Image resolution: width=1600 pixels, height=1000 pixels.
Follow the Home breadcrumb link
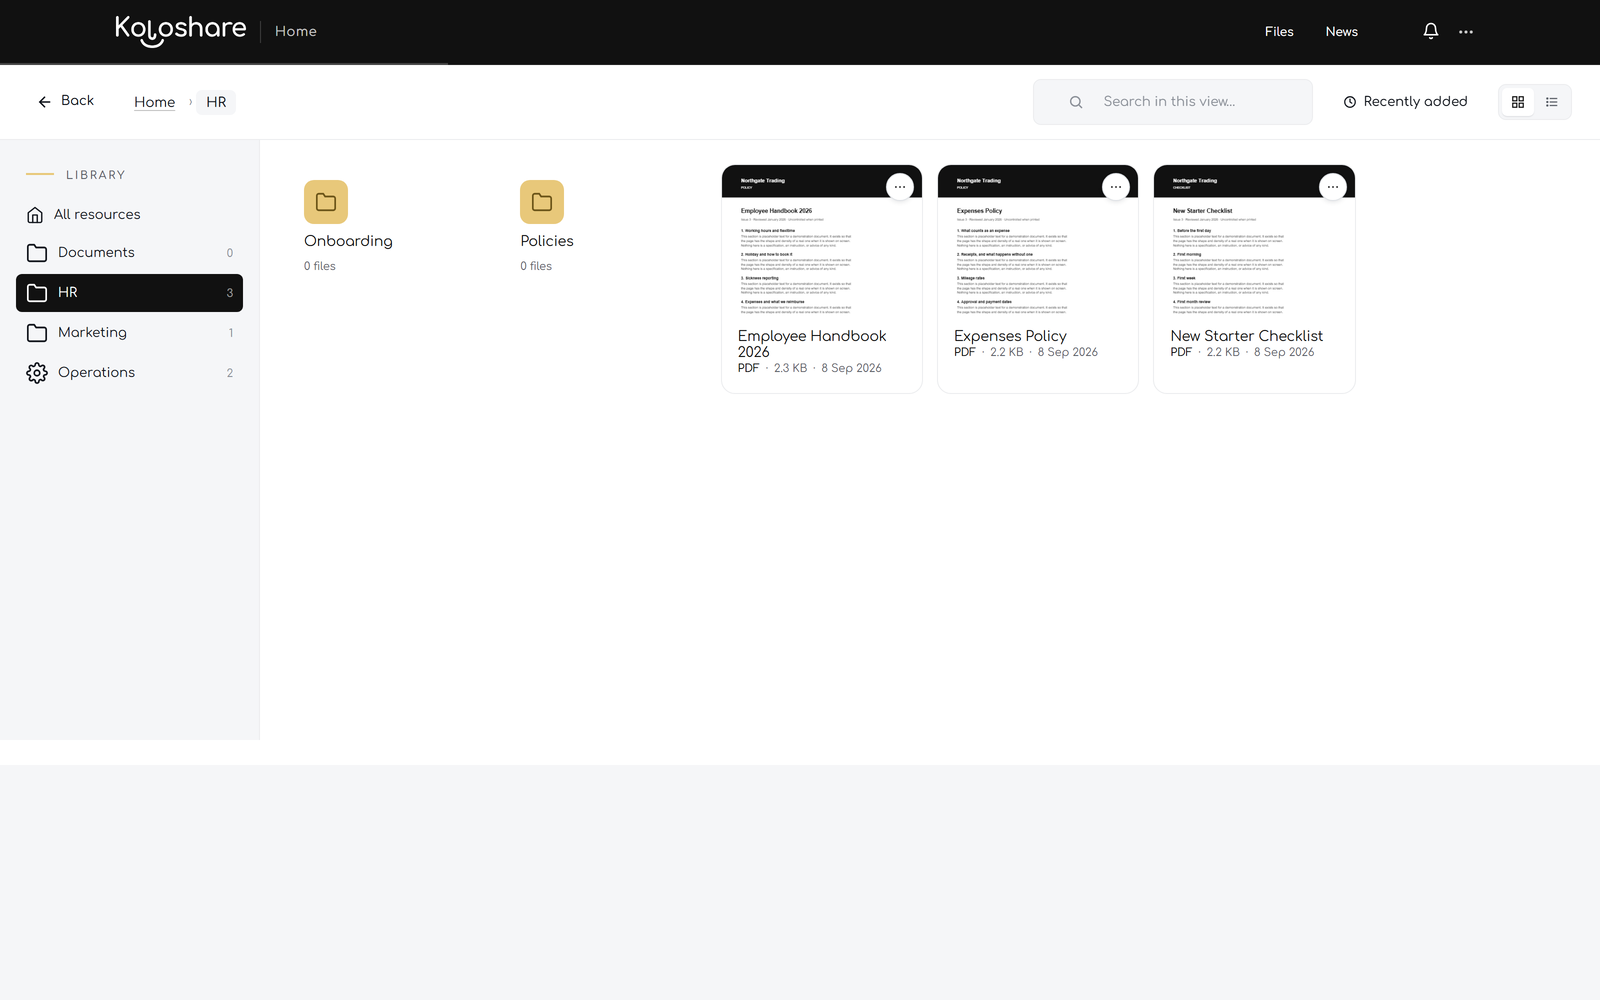click(x=155, y=102)
